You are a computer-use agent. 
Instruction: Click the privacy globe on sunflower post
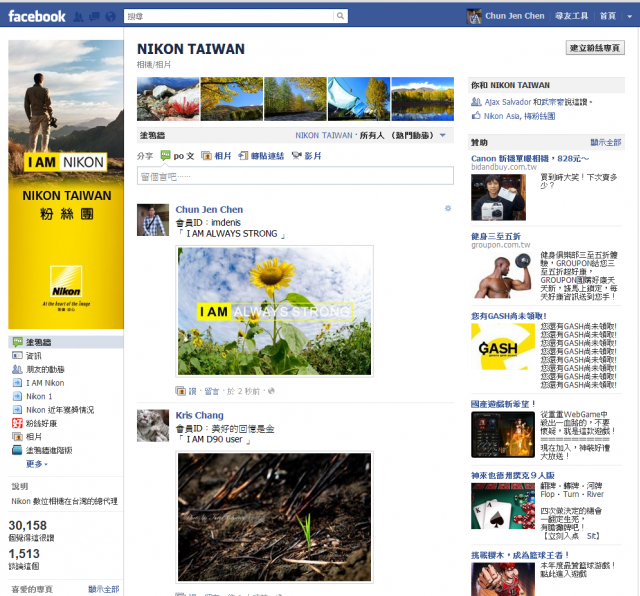click(271, 391)
